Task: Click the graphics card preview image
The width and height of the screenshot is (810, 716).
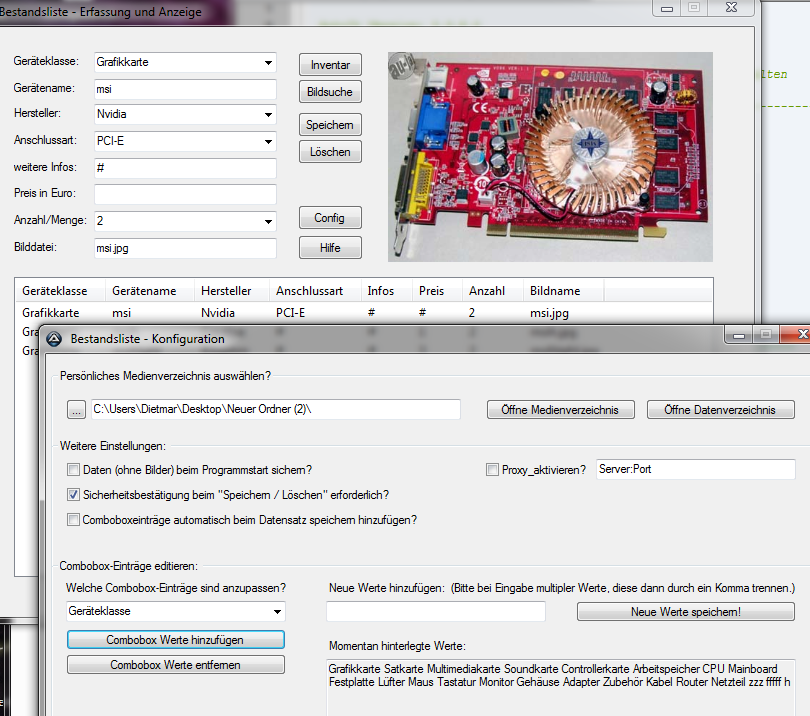Action: pyautogui.click(x=550, y=156)
